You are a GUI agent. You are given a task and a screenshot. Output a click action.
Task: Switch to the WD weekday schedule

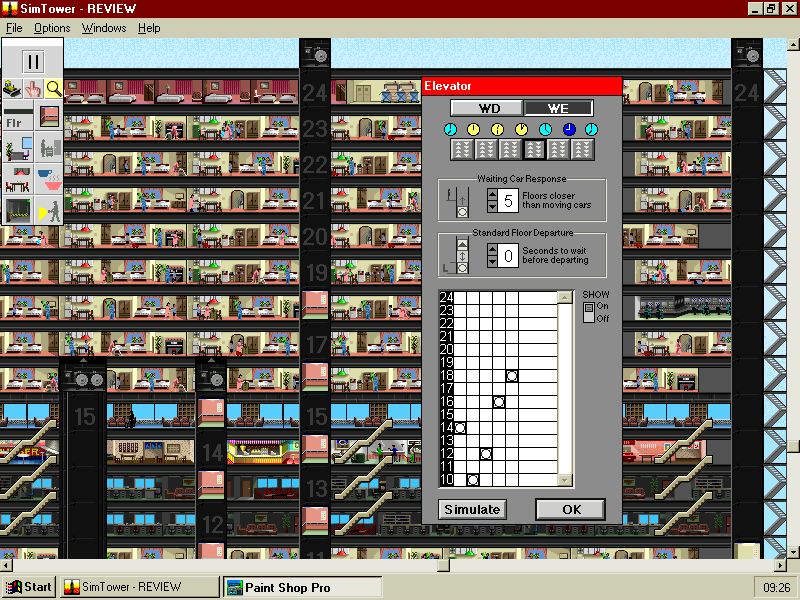click(488, 108)
